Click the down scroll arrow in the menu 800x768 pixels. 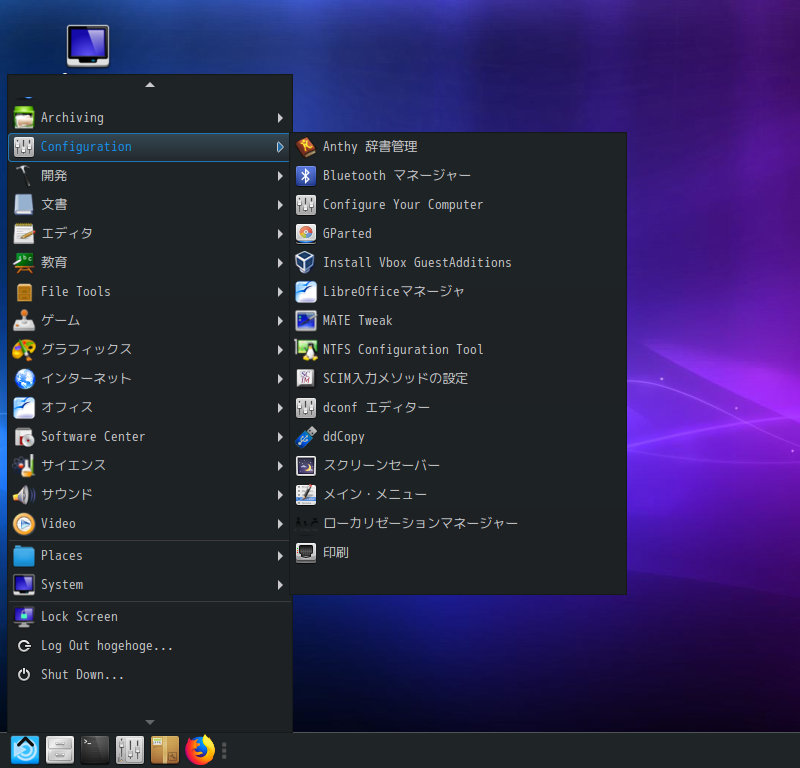pyautogui.click(x=149, y=719)
